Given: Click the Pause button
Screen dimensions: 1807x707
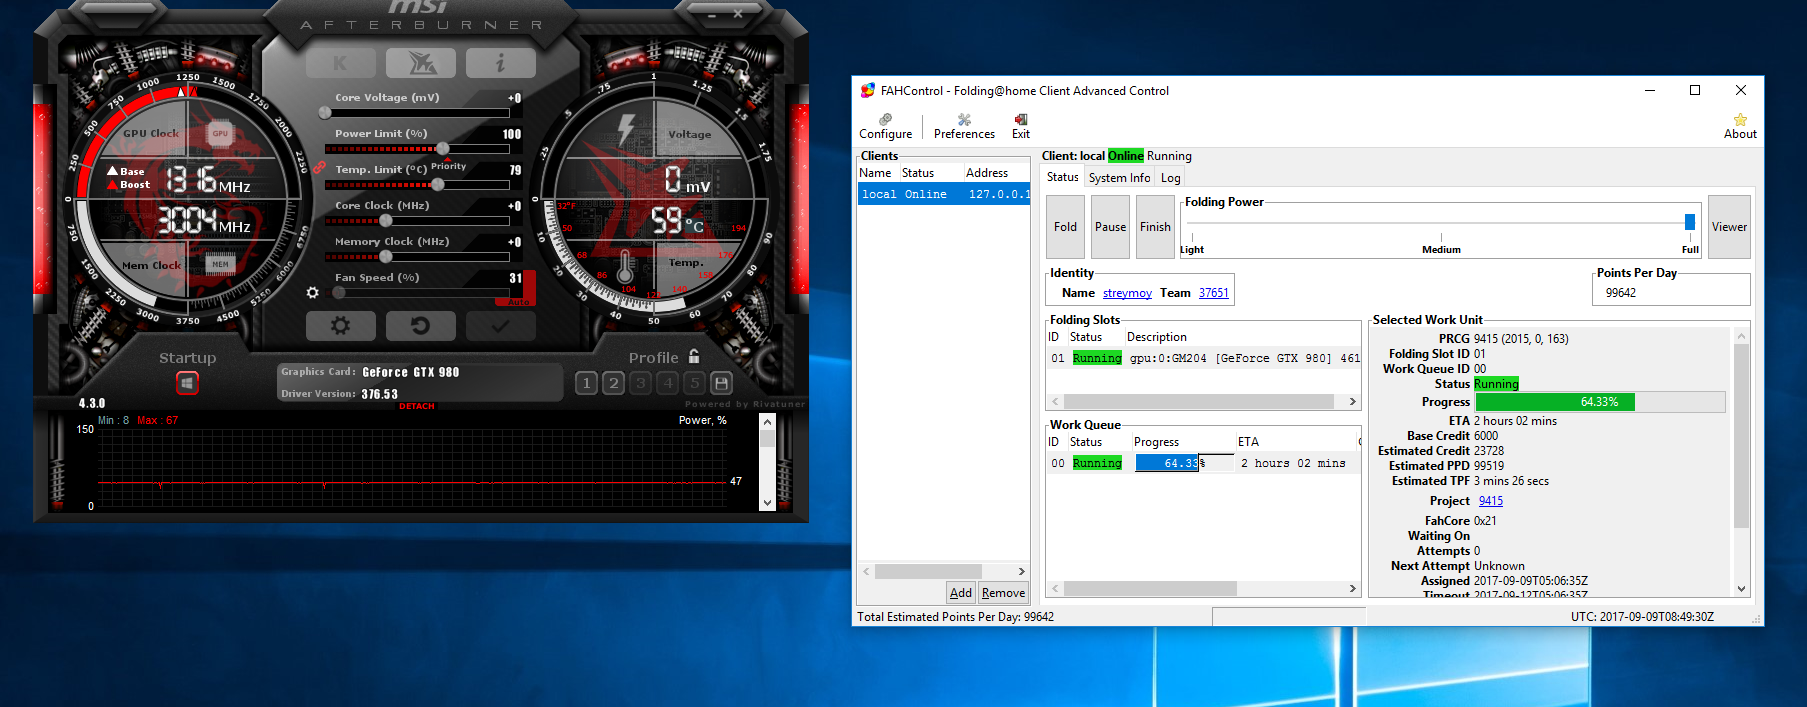Looking at the screenshot, I should coord(1110,227).
